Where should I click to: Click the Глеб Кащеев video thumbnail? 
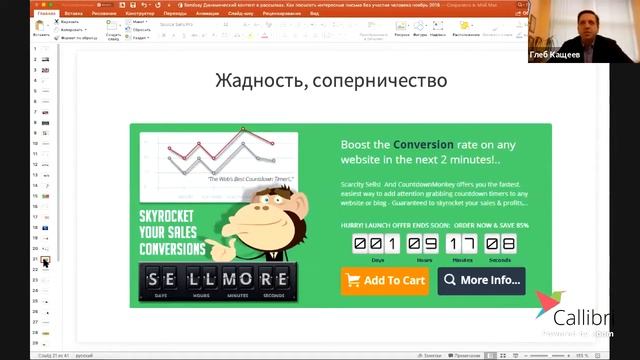coord(584,31)
